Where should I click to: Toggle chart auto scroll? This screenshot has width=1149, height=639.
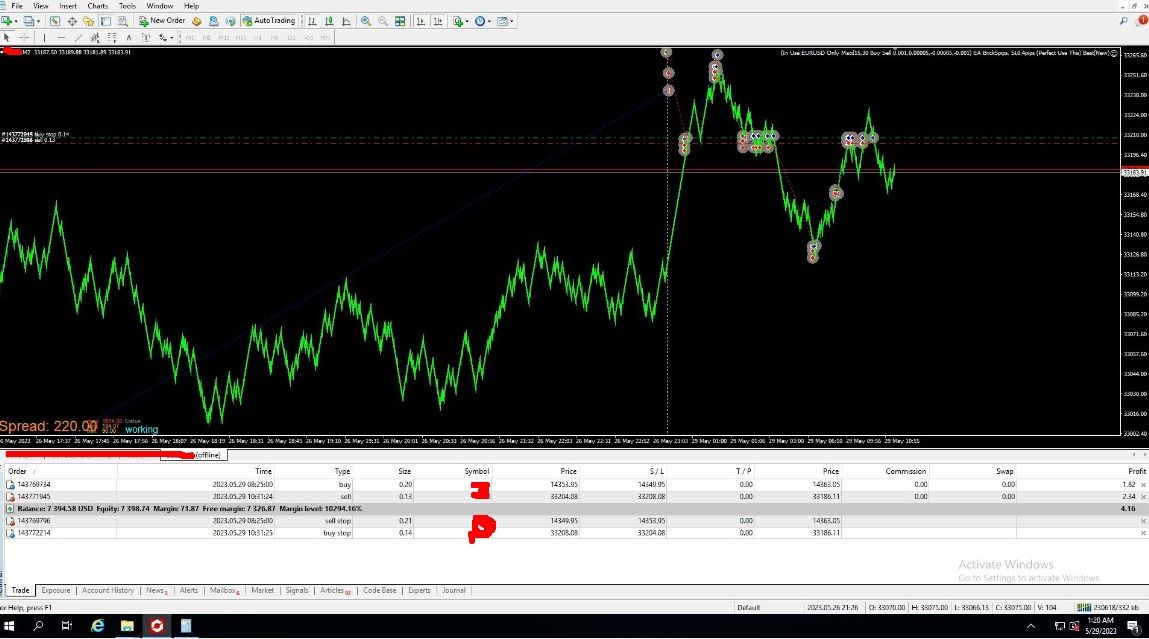point(421,21)
